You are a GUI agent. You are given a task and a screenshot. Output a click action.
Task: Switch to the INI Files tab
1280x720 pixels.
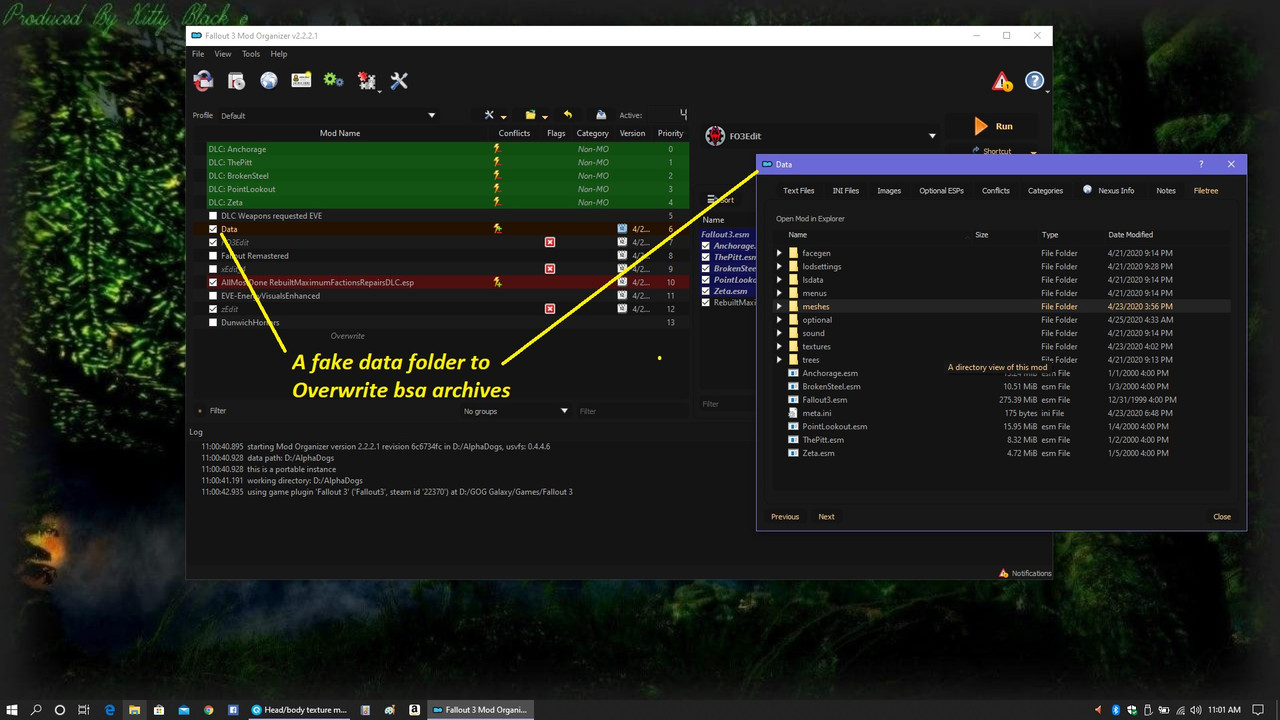[845, 190]
